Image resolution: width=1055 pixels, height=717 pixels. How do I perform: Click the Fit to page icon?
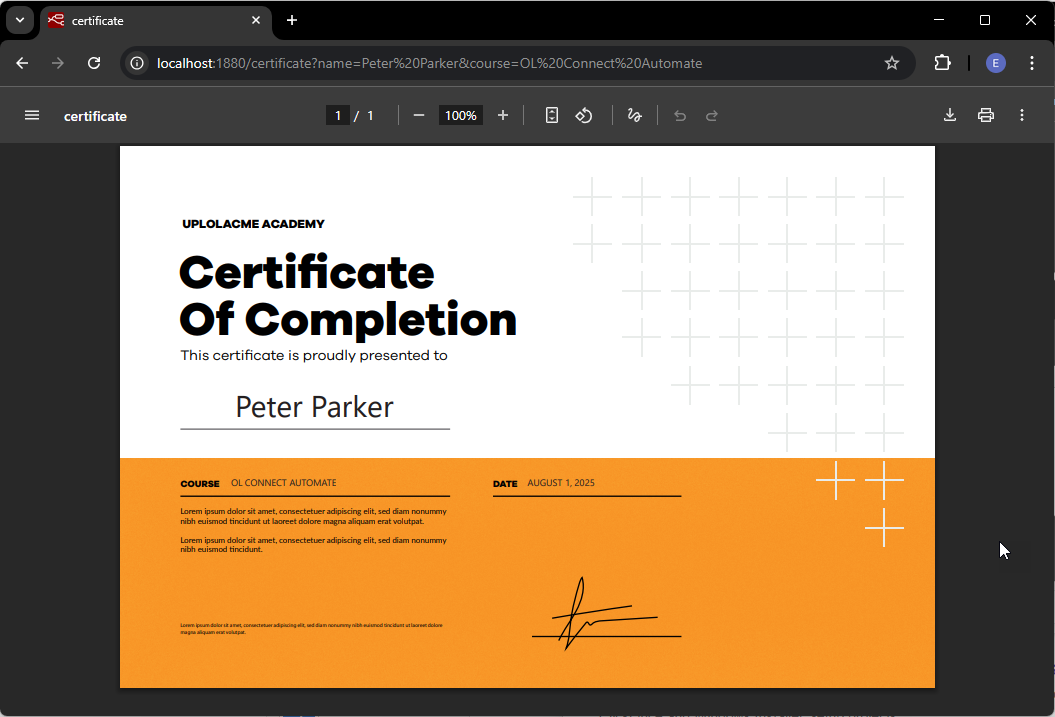coord(552,116)
